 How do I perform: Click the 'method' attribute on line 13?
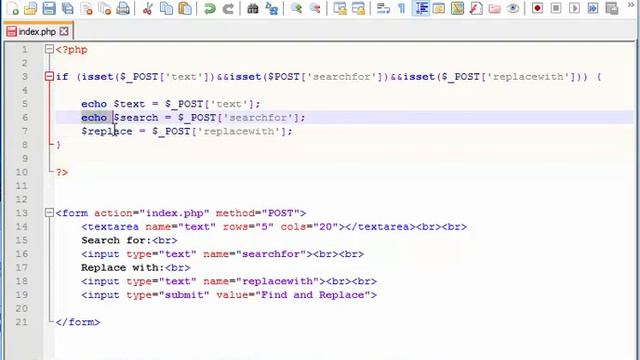(235, 213)
